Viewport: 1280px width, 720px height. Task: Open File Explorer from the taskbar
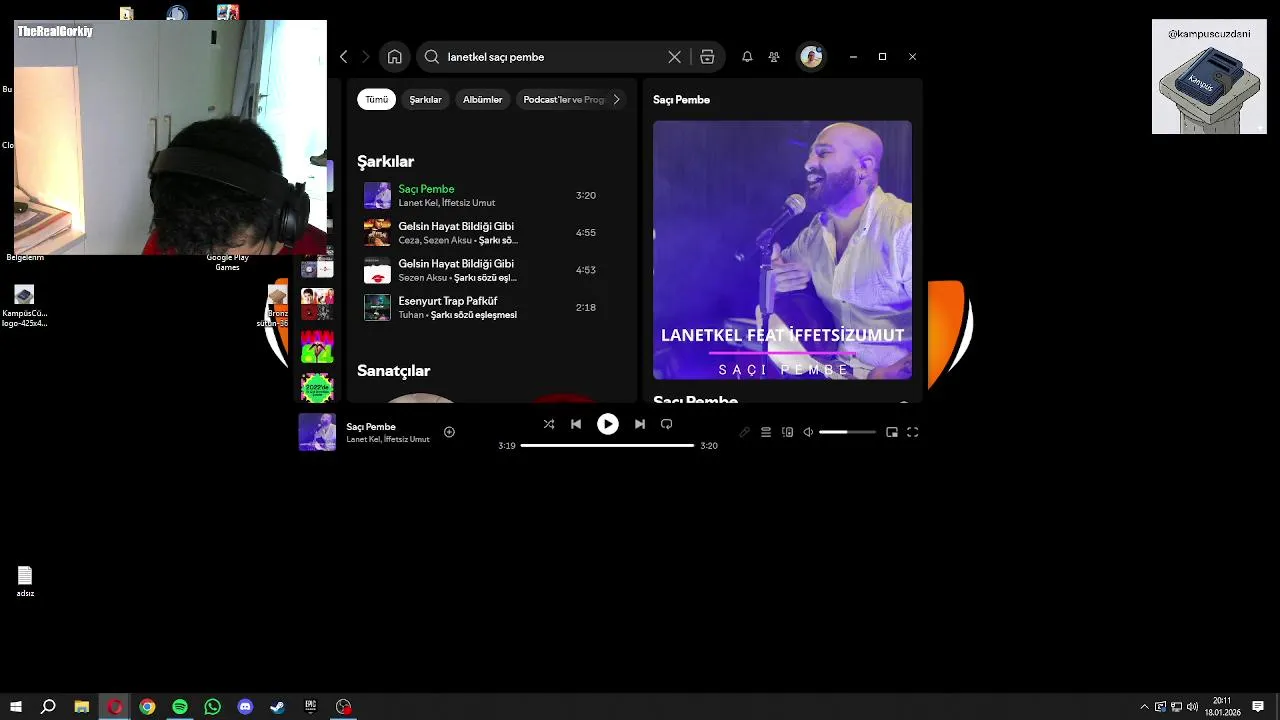tap(82, 707)
